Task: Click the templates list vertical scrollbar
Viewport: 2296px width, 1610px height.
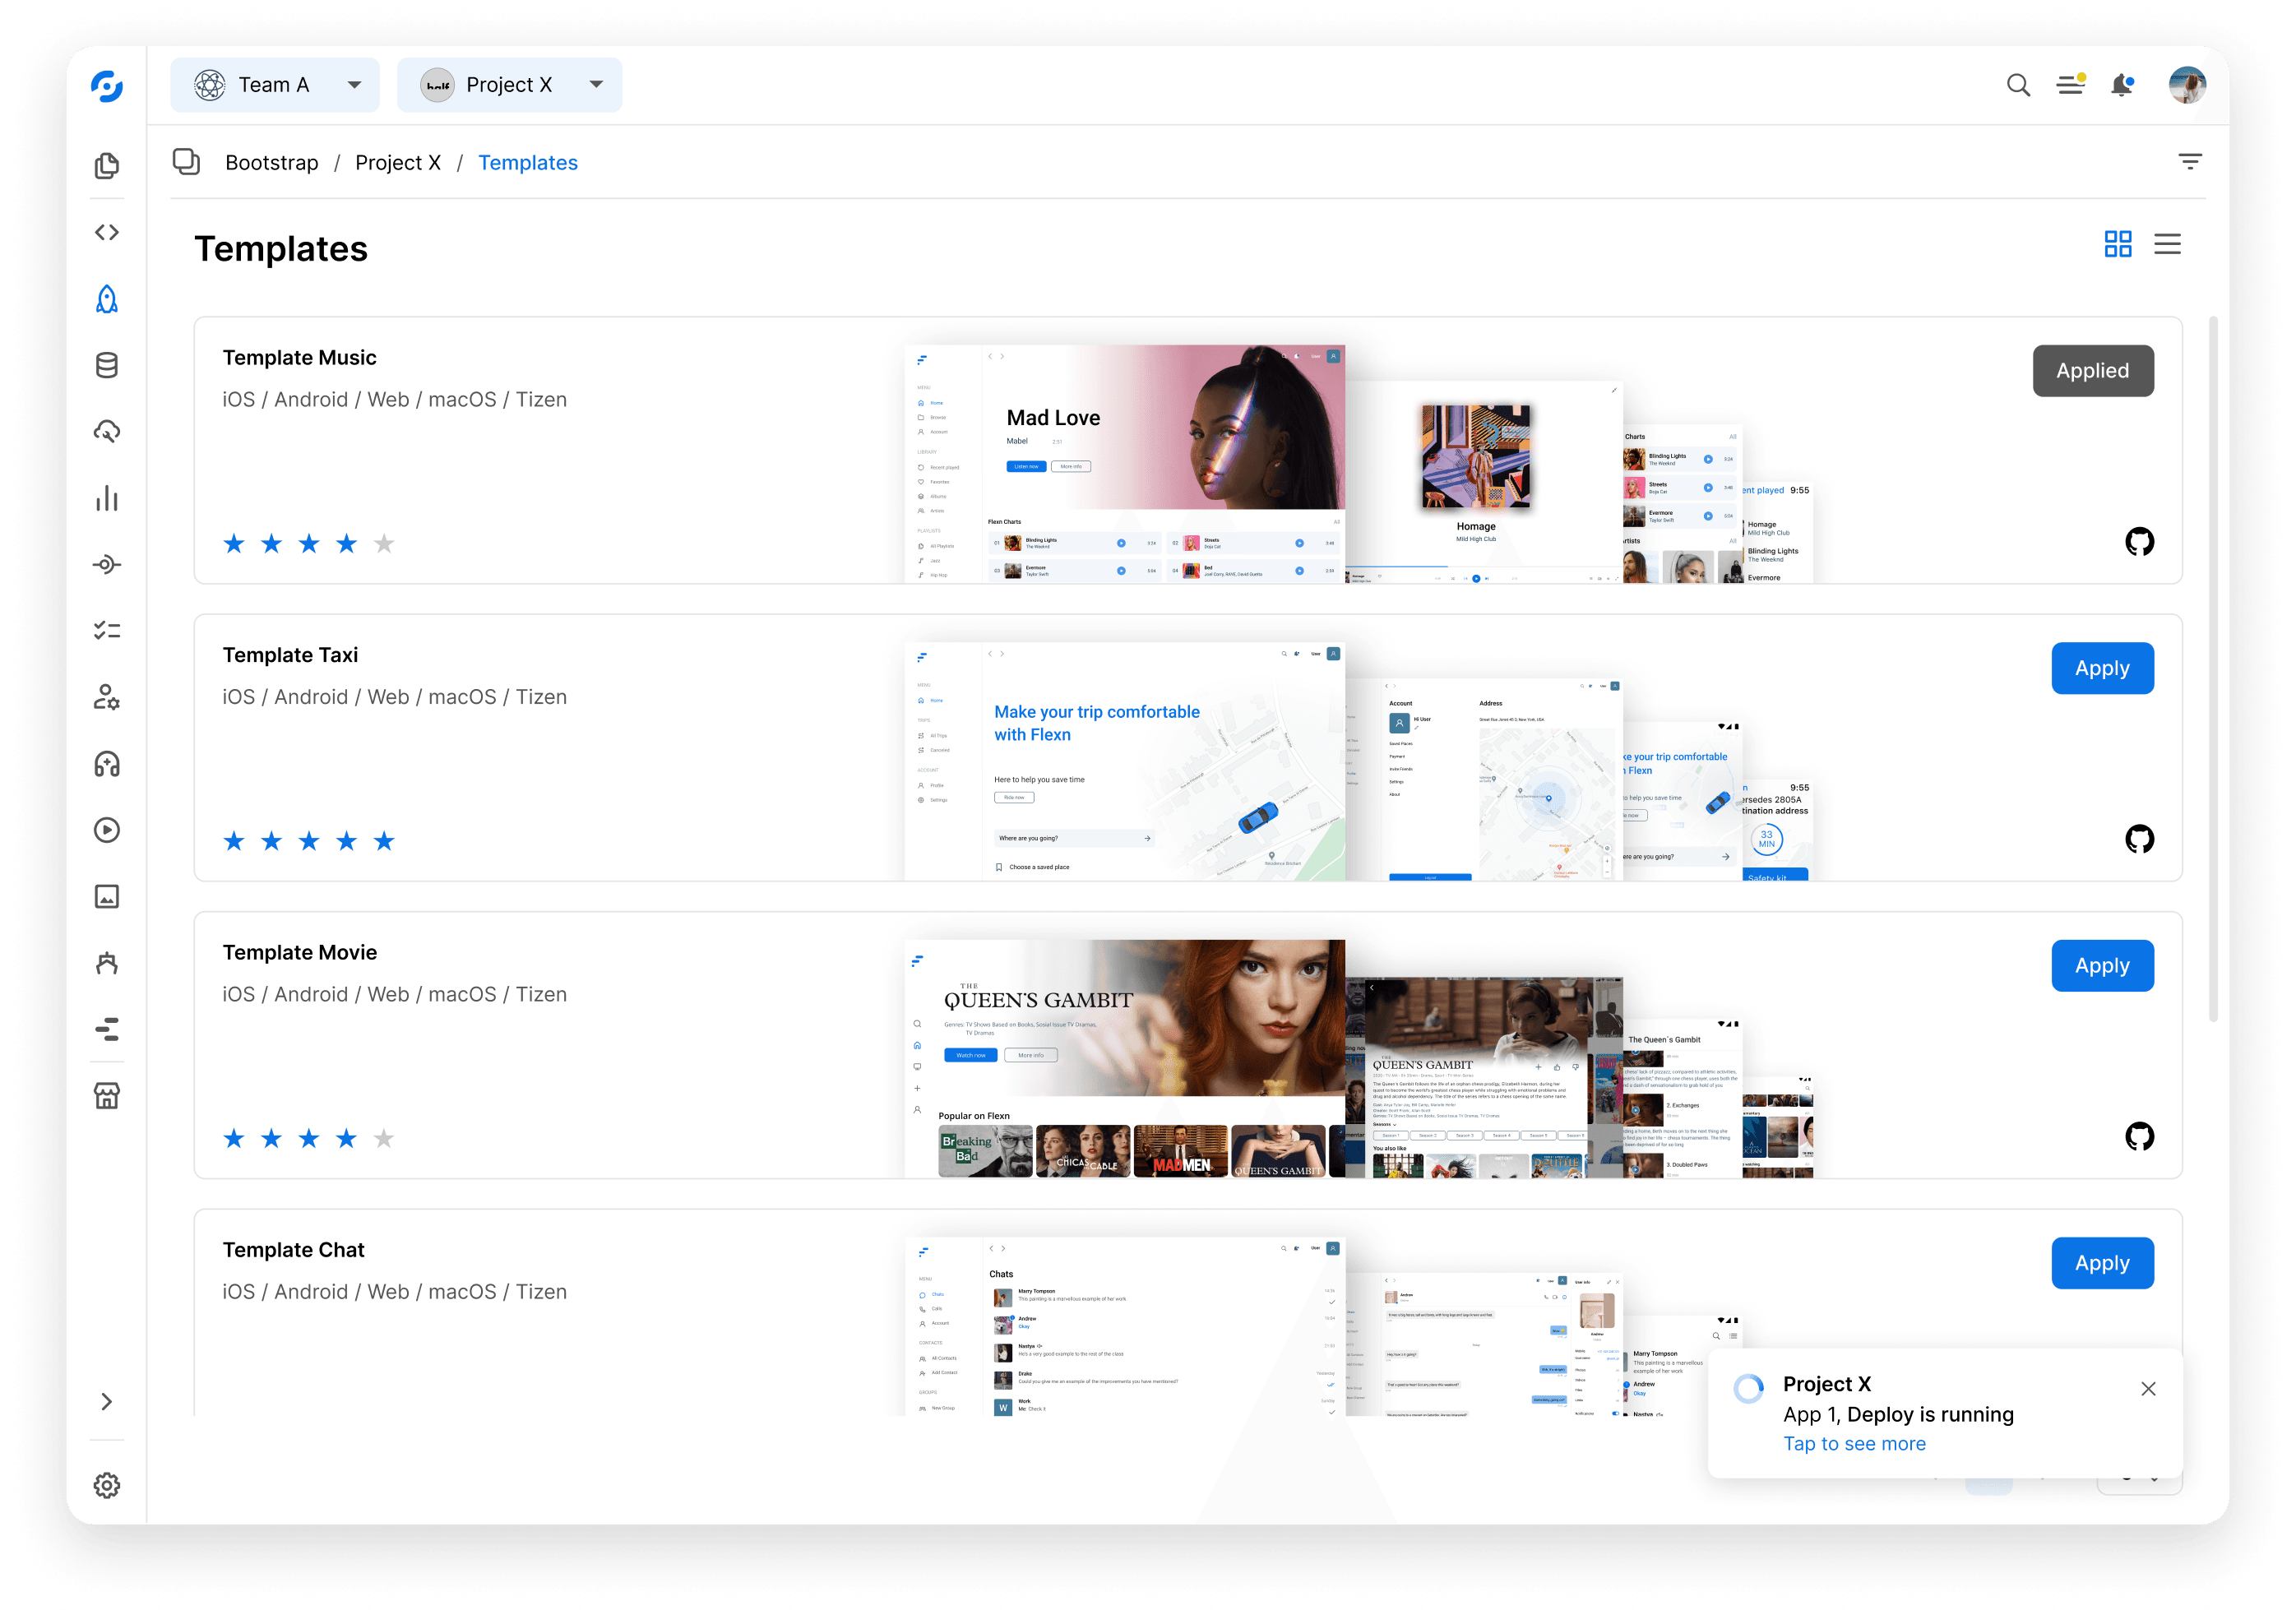Action: [x=2213, y=668]
